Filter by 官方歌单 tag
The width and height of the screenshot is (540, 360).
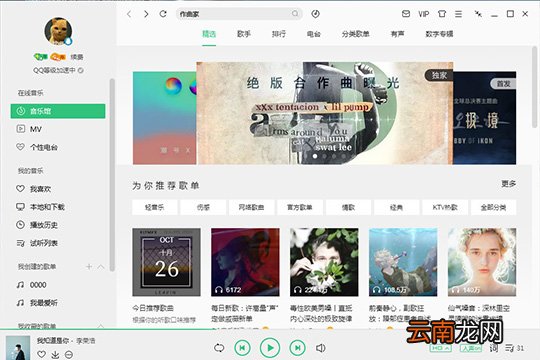click(x=300, y=207)
